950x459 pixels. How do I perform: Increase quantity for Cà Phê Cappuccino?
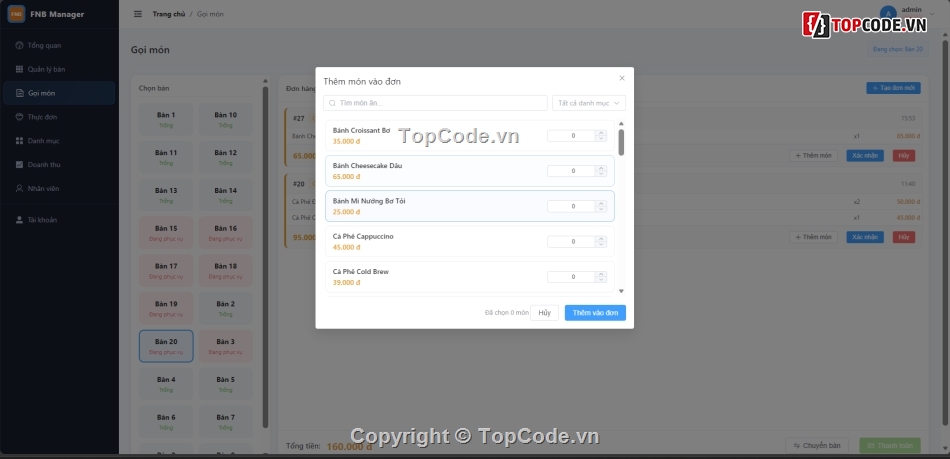[600, 239]
